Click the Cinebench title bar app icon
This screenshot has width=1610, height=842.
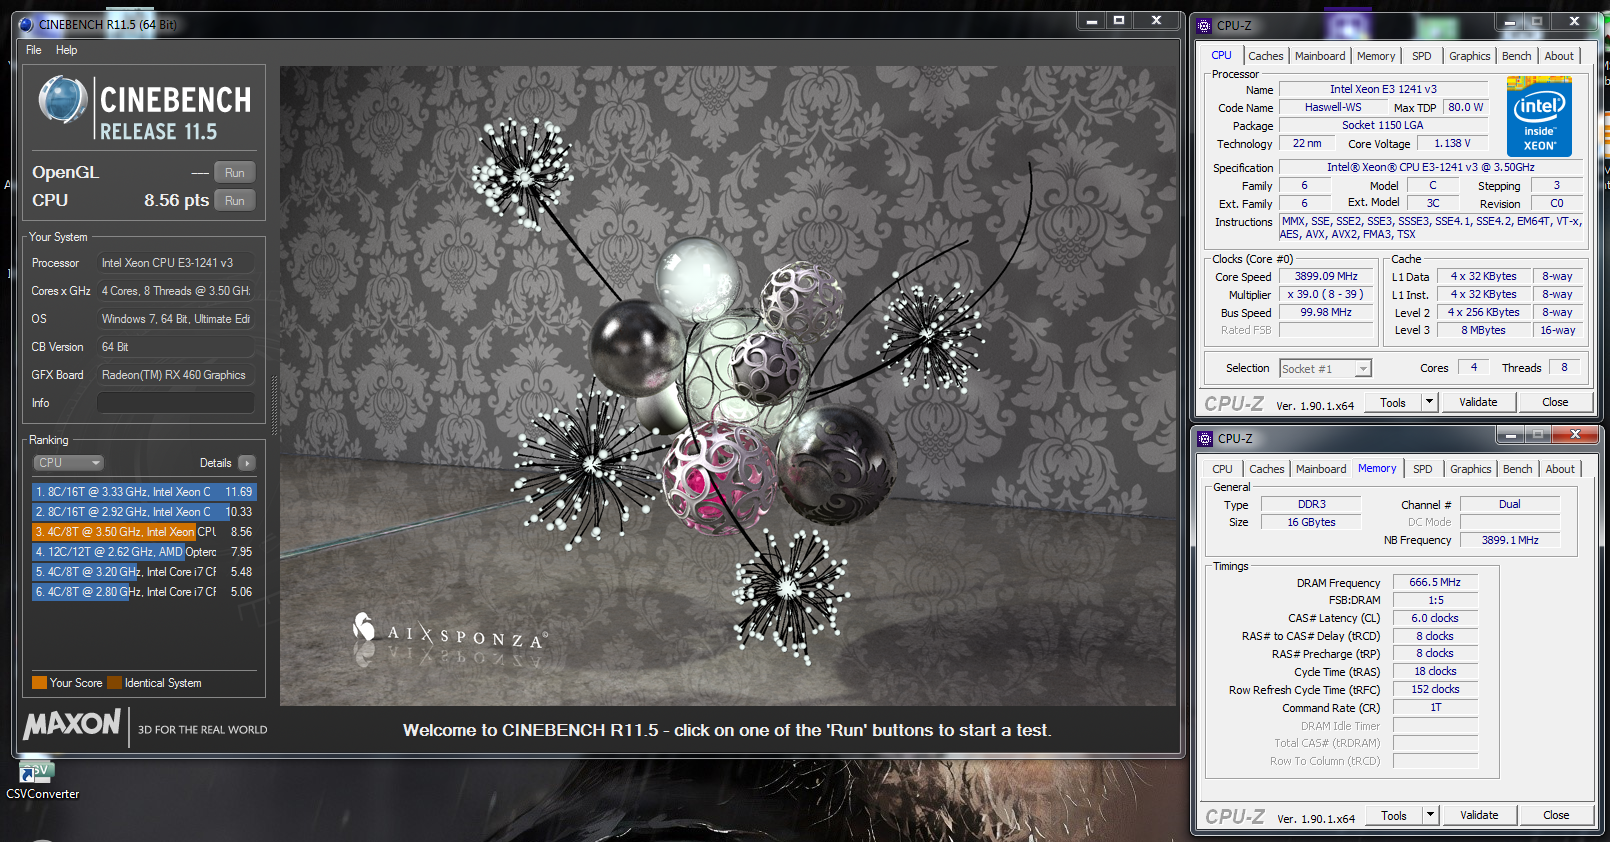(x=26, y=25)
